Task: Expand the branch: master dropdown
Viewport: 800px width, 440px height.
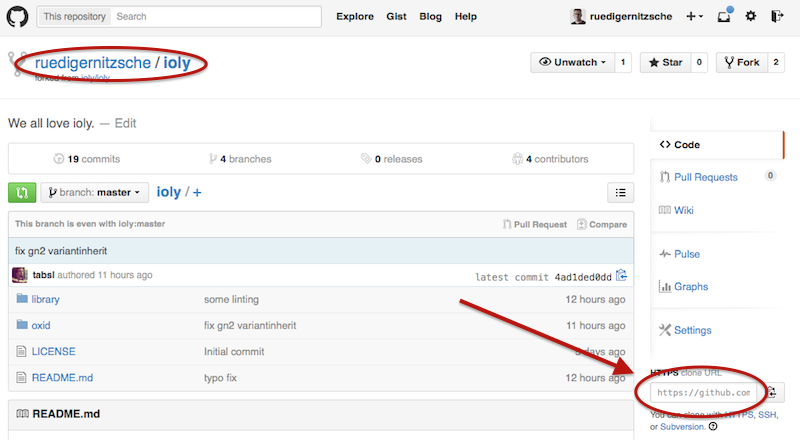Action: pyautogui.click(x=94, y=192)
